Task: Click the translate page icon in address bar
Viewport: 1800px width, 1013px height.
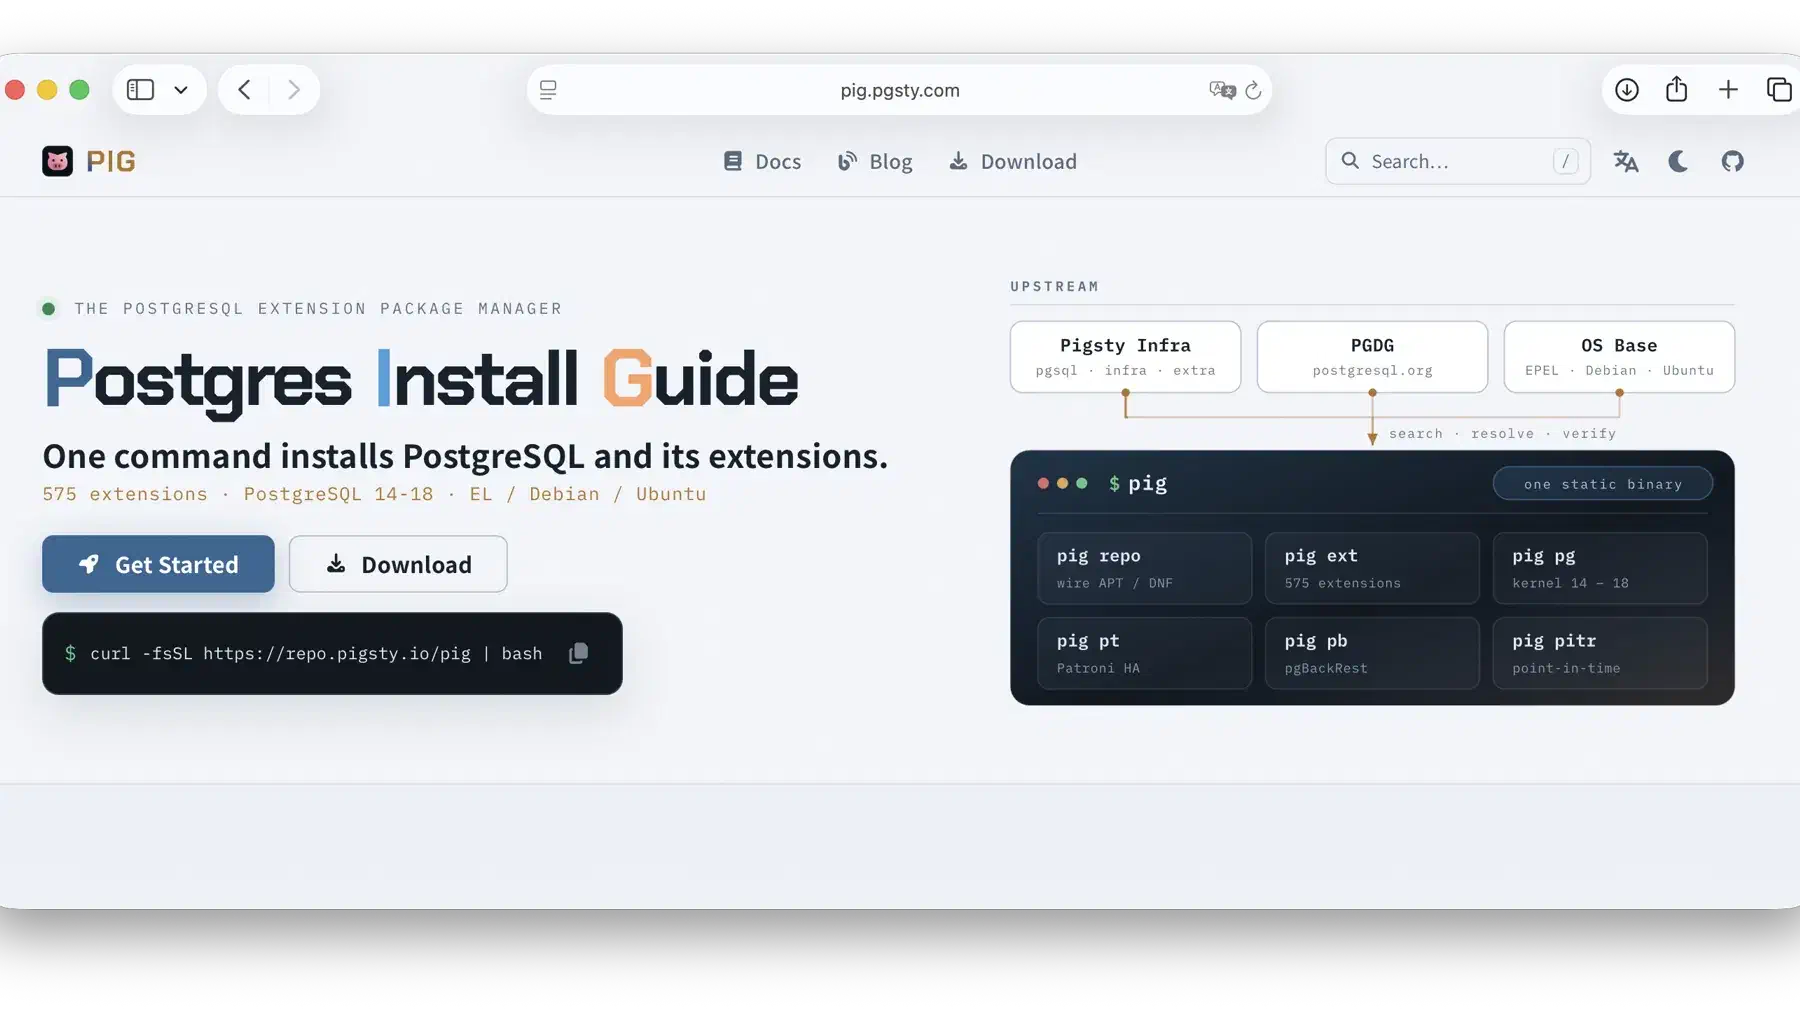Action: (x=1222, y=90)
